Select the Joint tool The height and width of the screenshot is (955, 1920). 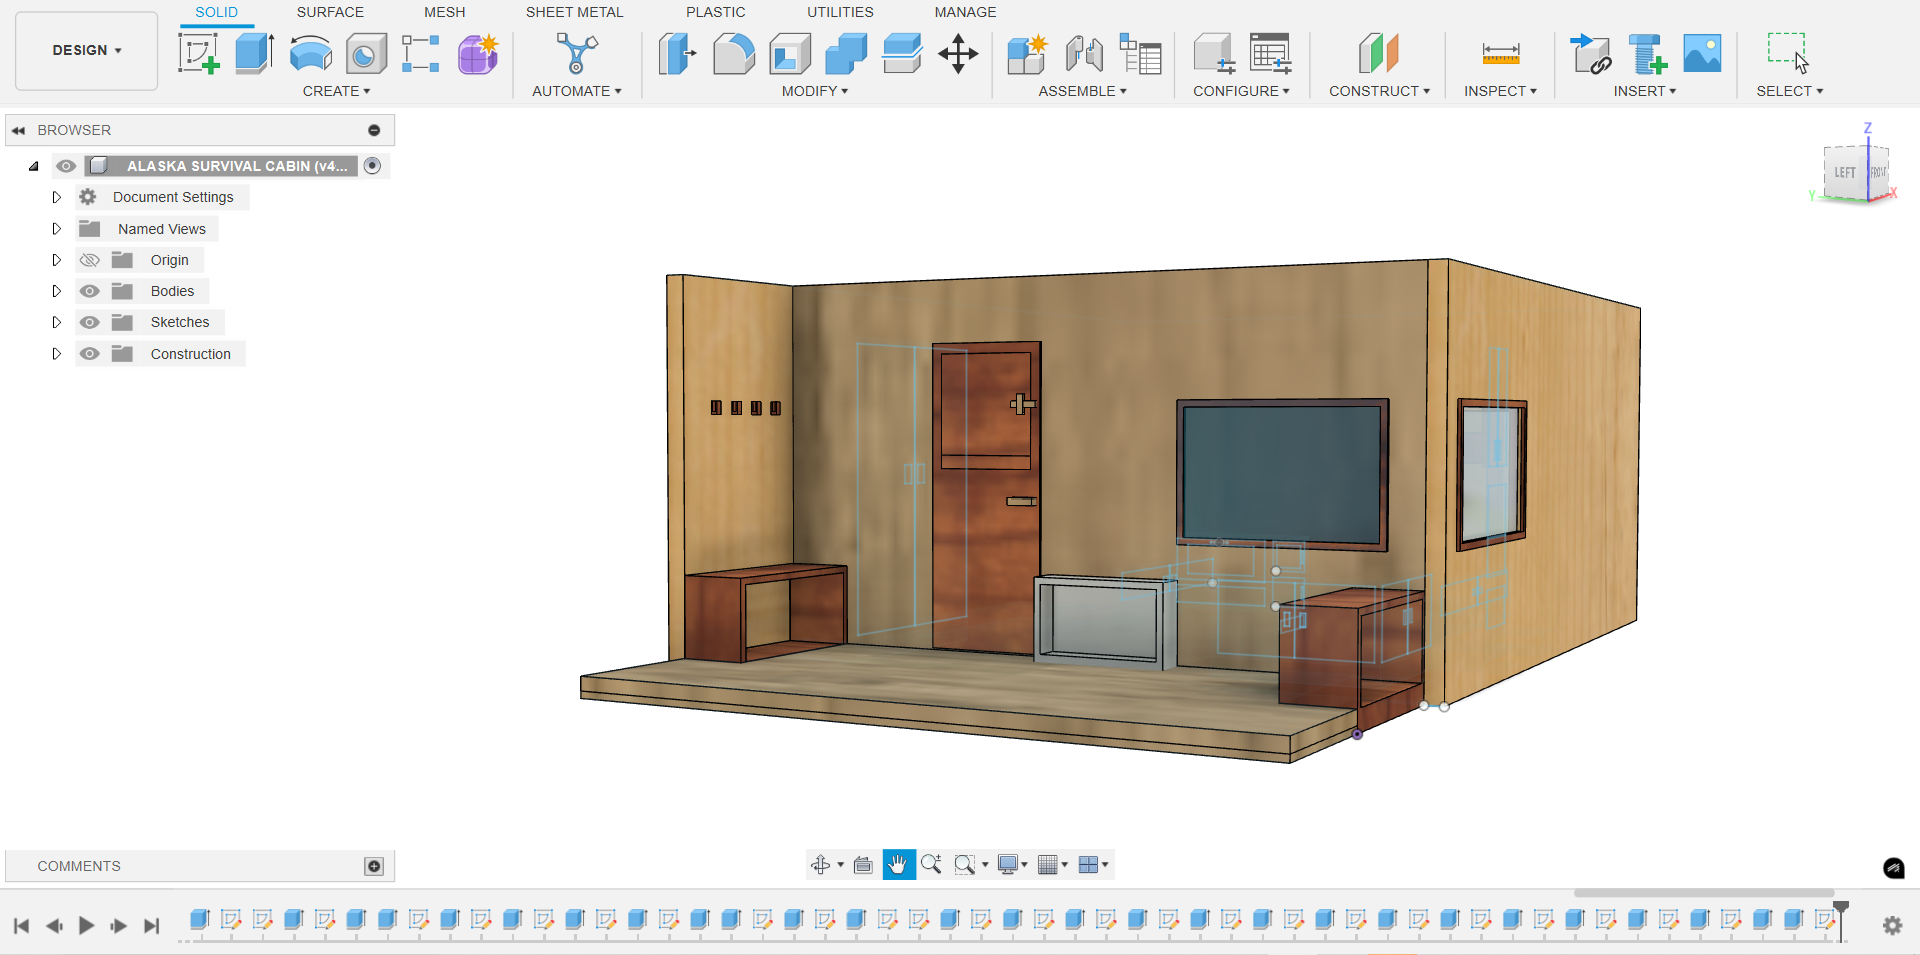1084,53
